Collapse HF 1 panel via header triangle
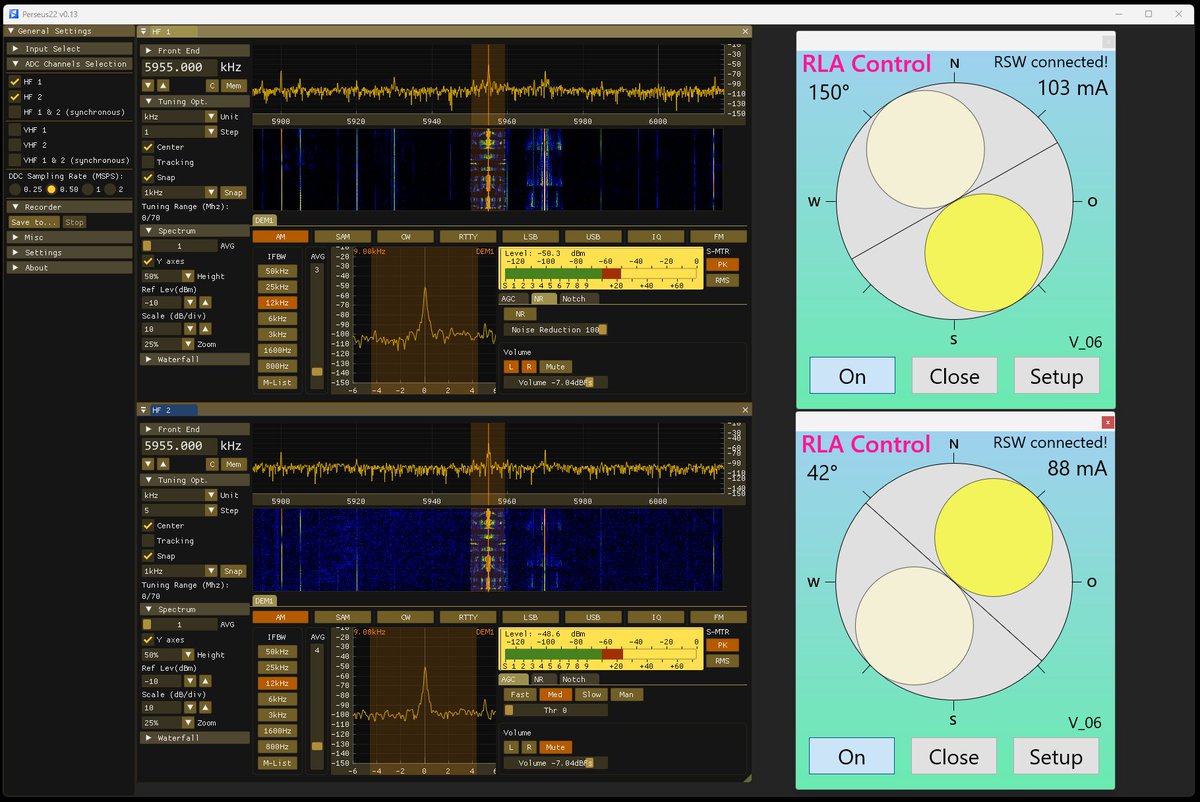 (144, 32)
